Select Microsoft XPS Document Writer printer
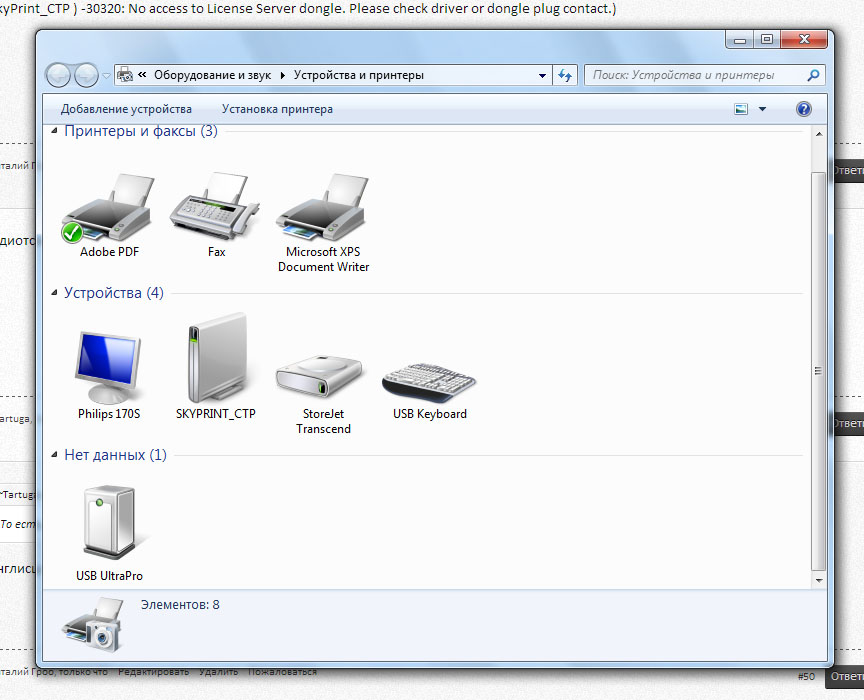Image resolution: width=864 pixels, height=700 pixels. [x=323, y=207]
